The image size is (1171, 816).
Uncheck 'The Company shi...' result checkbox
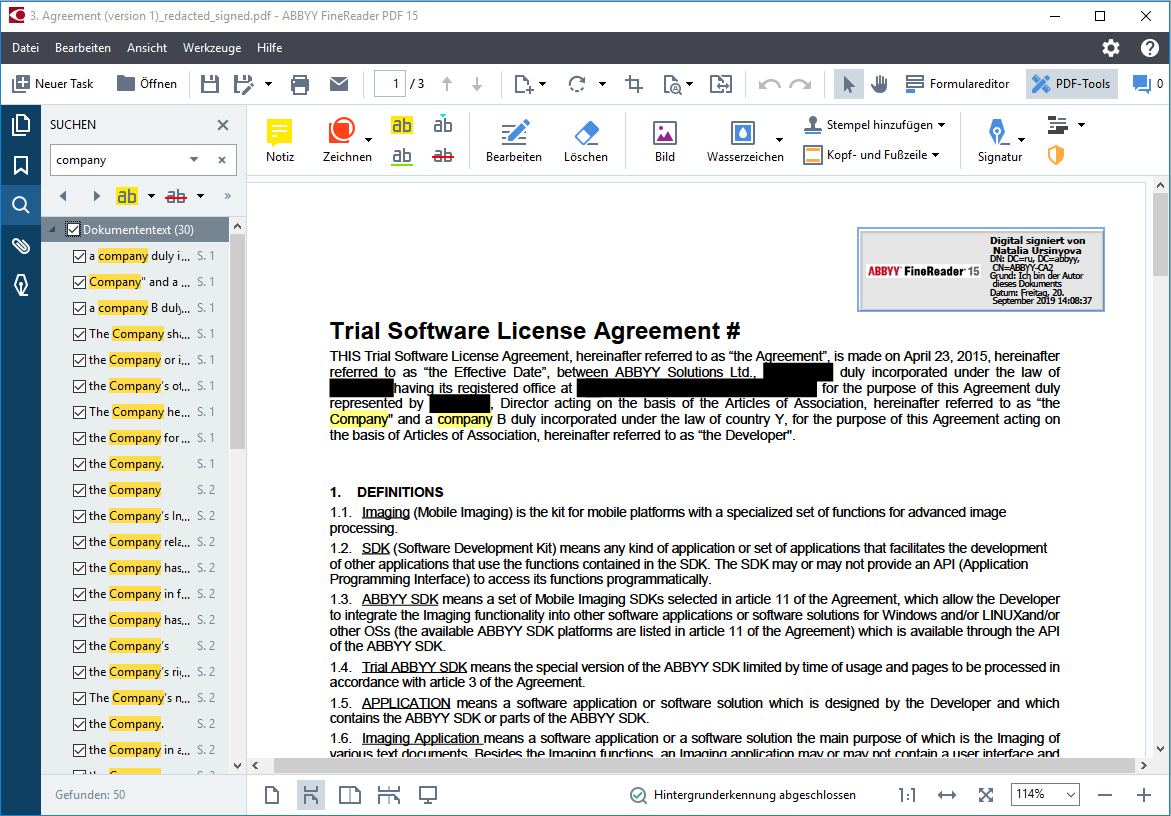(79, 334)
